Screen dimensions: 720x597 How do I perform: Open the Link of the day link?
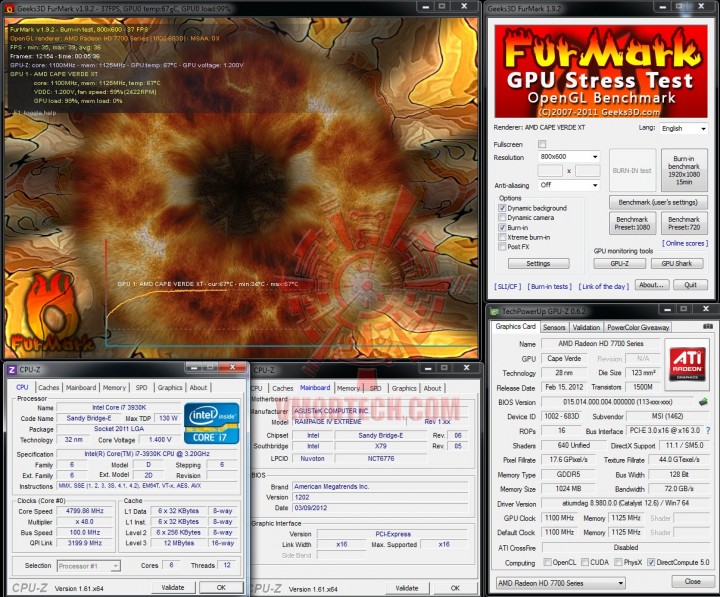click(603, 287)
